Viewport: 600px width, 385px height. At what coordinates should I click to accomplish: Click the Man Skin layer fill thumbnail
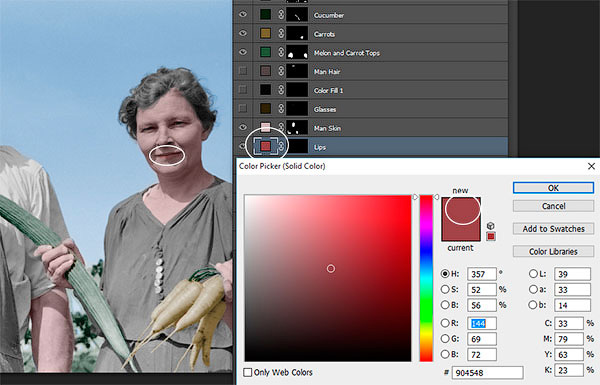(x=265, y=127)
